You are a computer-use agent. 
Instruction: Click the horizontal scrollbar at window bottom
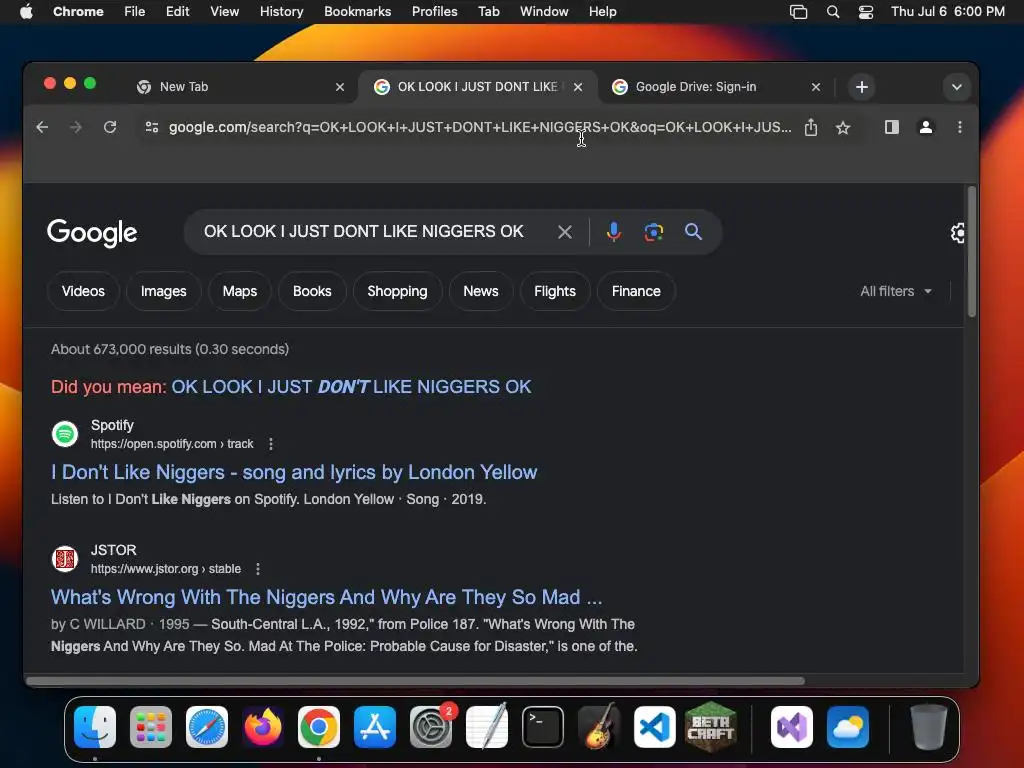[415, 681]
